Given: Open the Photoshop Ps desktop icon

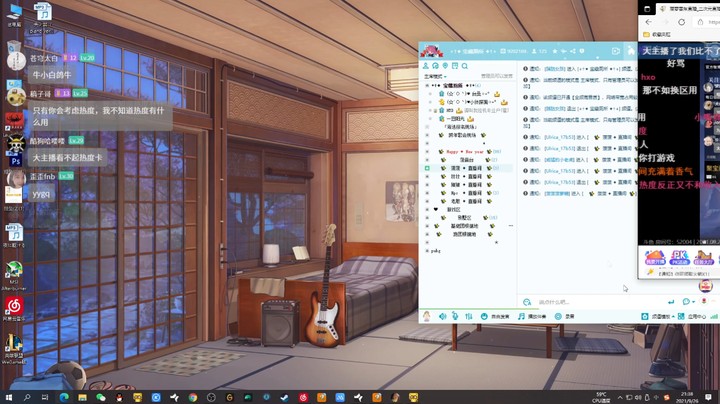Looking at the screenshot, I should (x=15, y=161).
